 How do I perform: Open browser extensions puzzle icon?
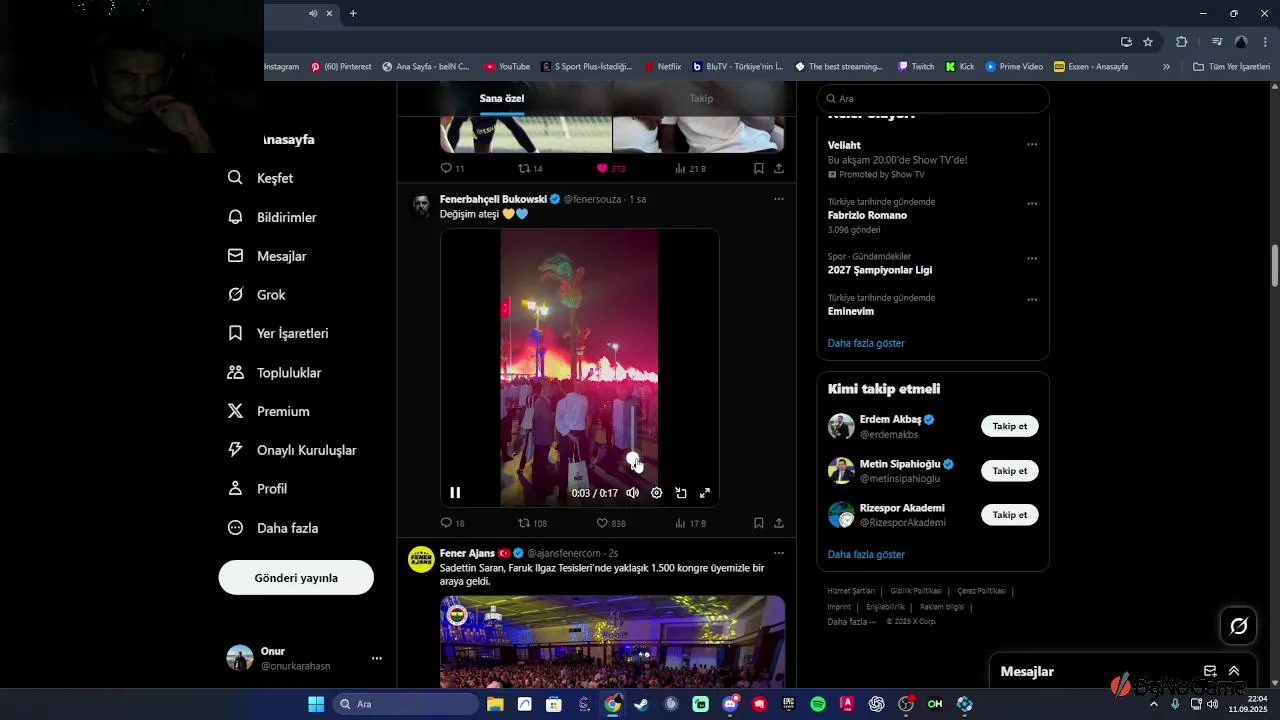click(x=1182, y=42)
